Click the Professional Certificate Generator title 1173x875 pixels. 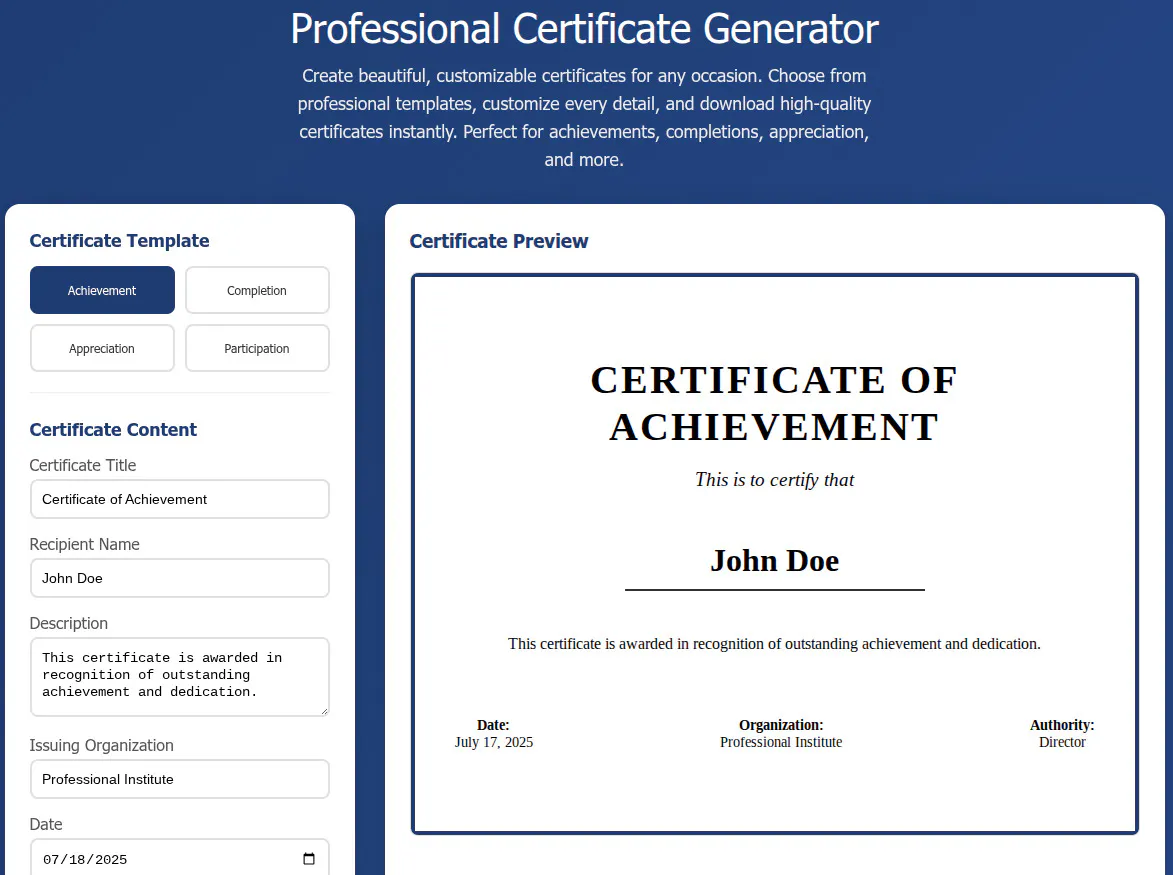pos(584,28)
